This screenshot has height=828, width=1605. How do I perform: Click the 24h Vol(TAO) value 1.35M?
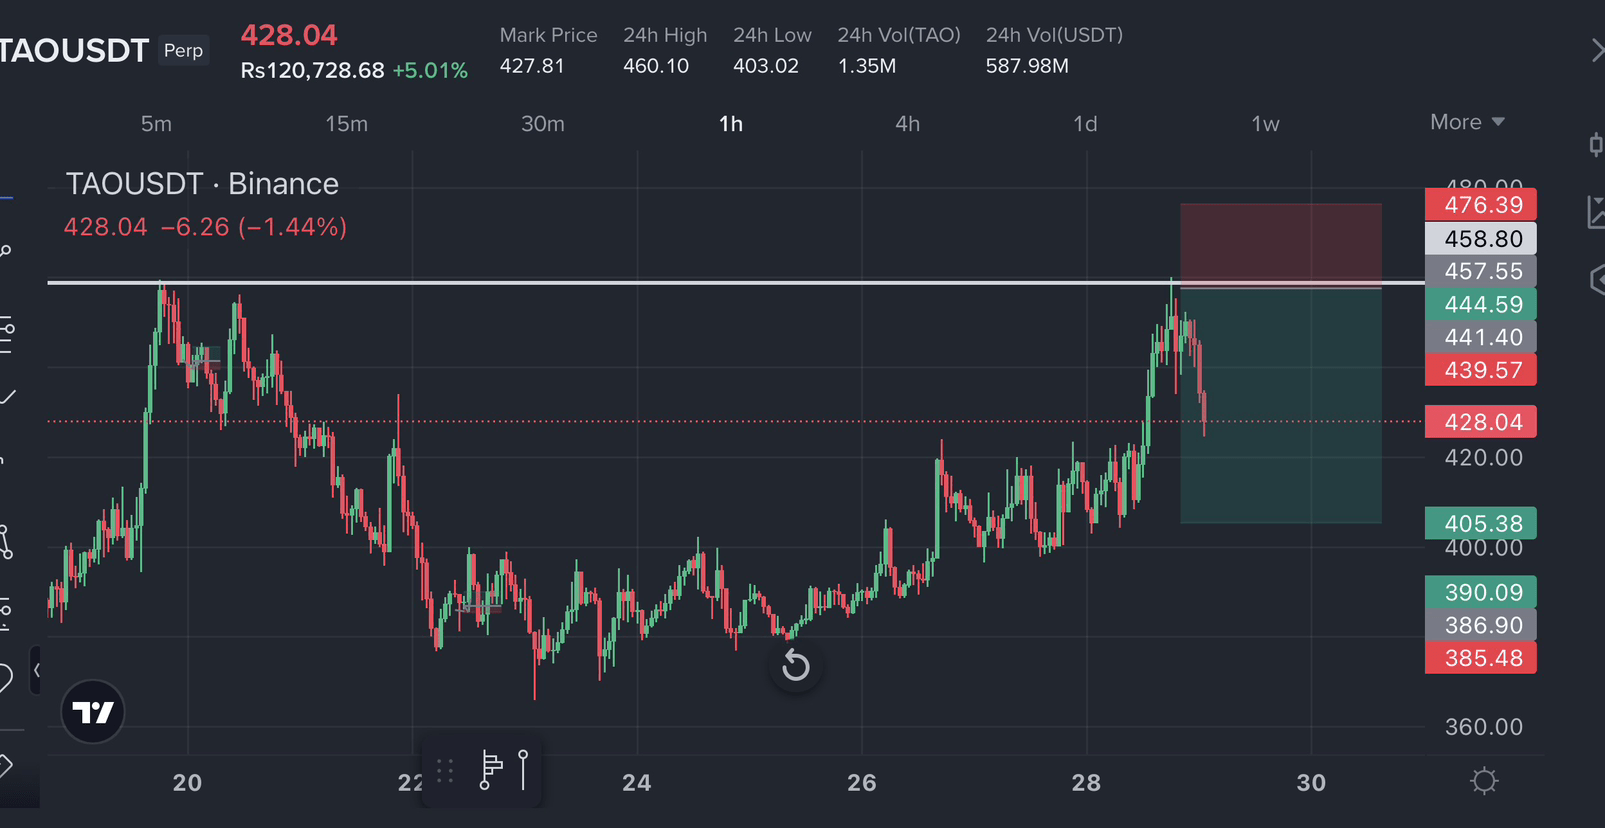[x=867, y=66]
